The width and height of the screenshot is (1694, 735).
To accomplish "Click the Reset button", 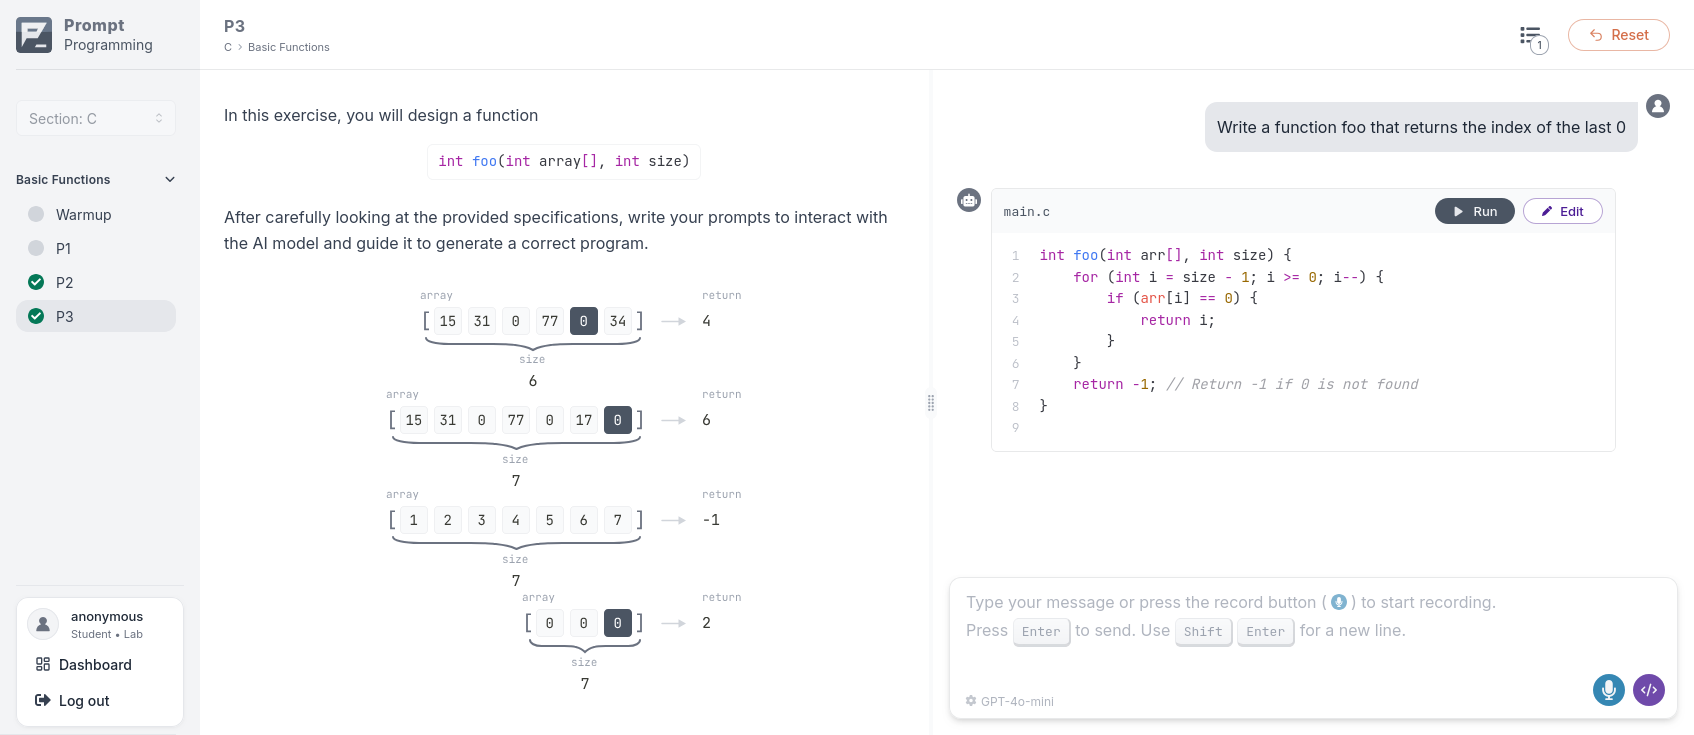I will [x=1619, y=35].
